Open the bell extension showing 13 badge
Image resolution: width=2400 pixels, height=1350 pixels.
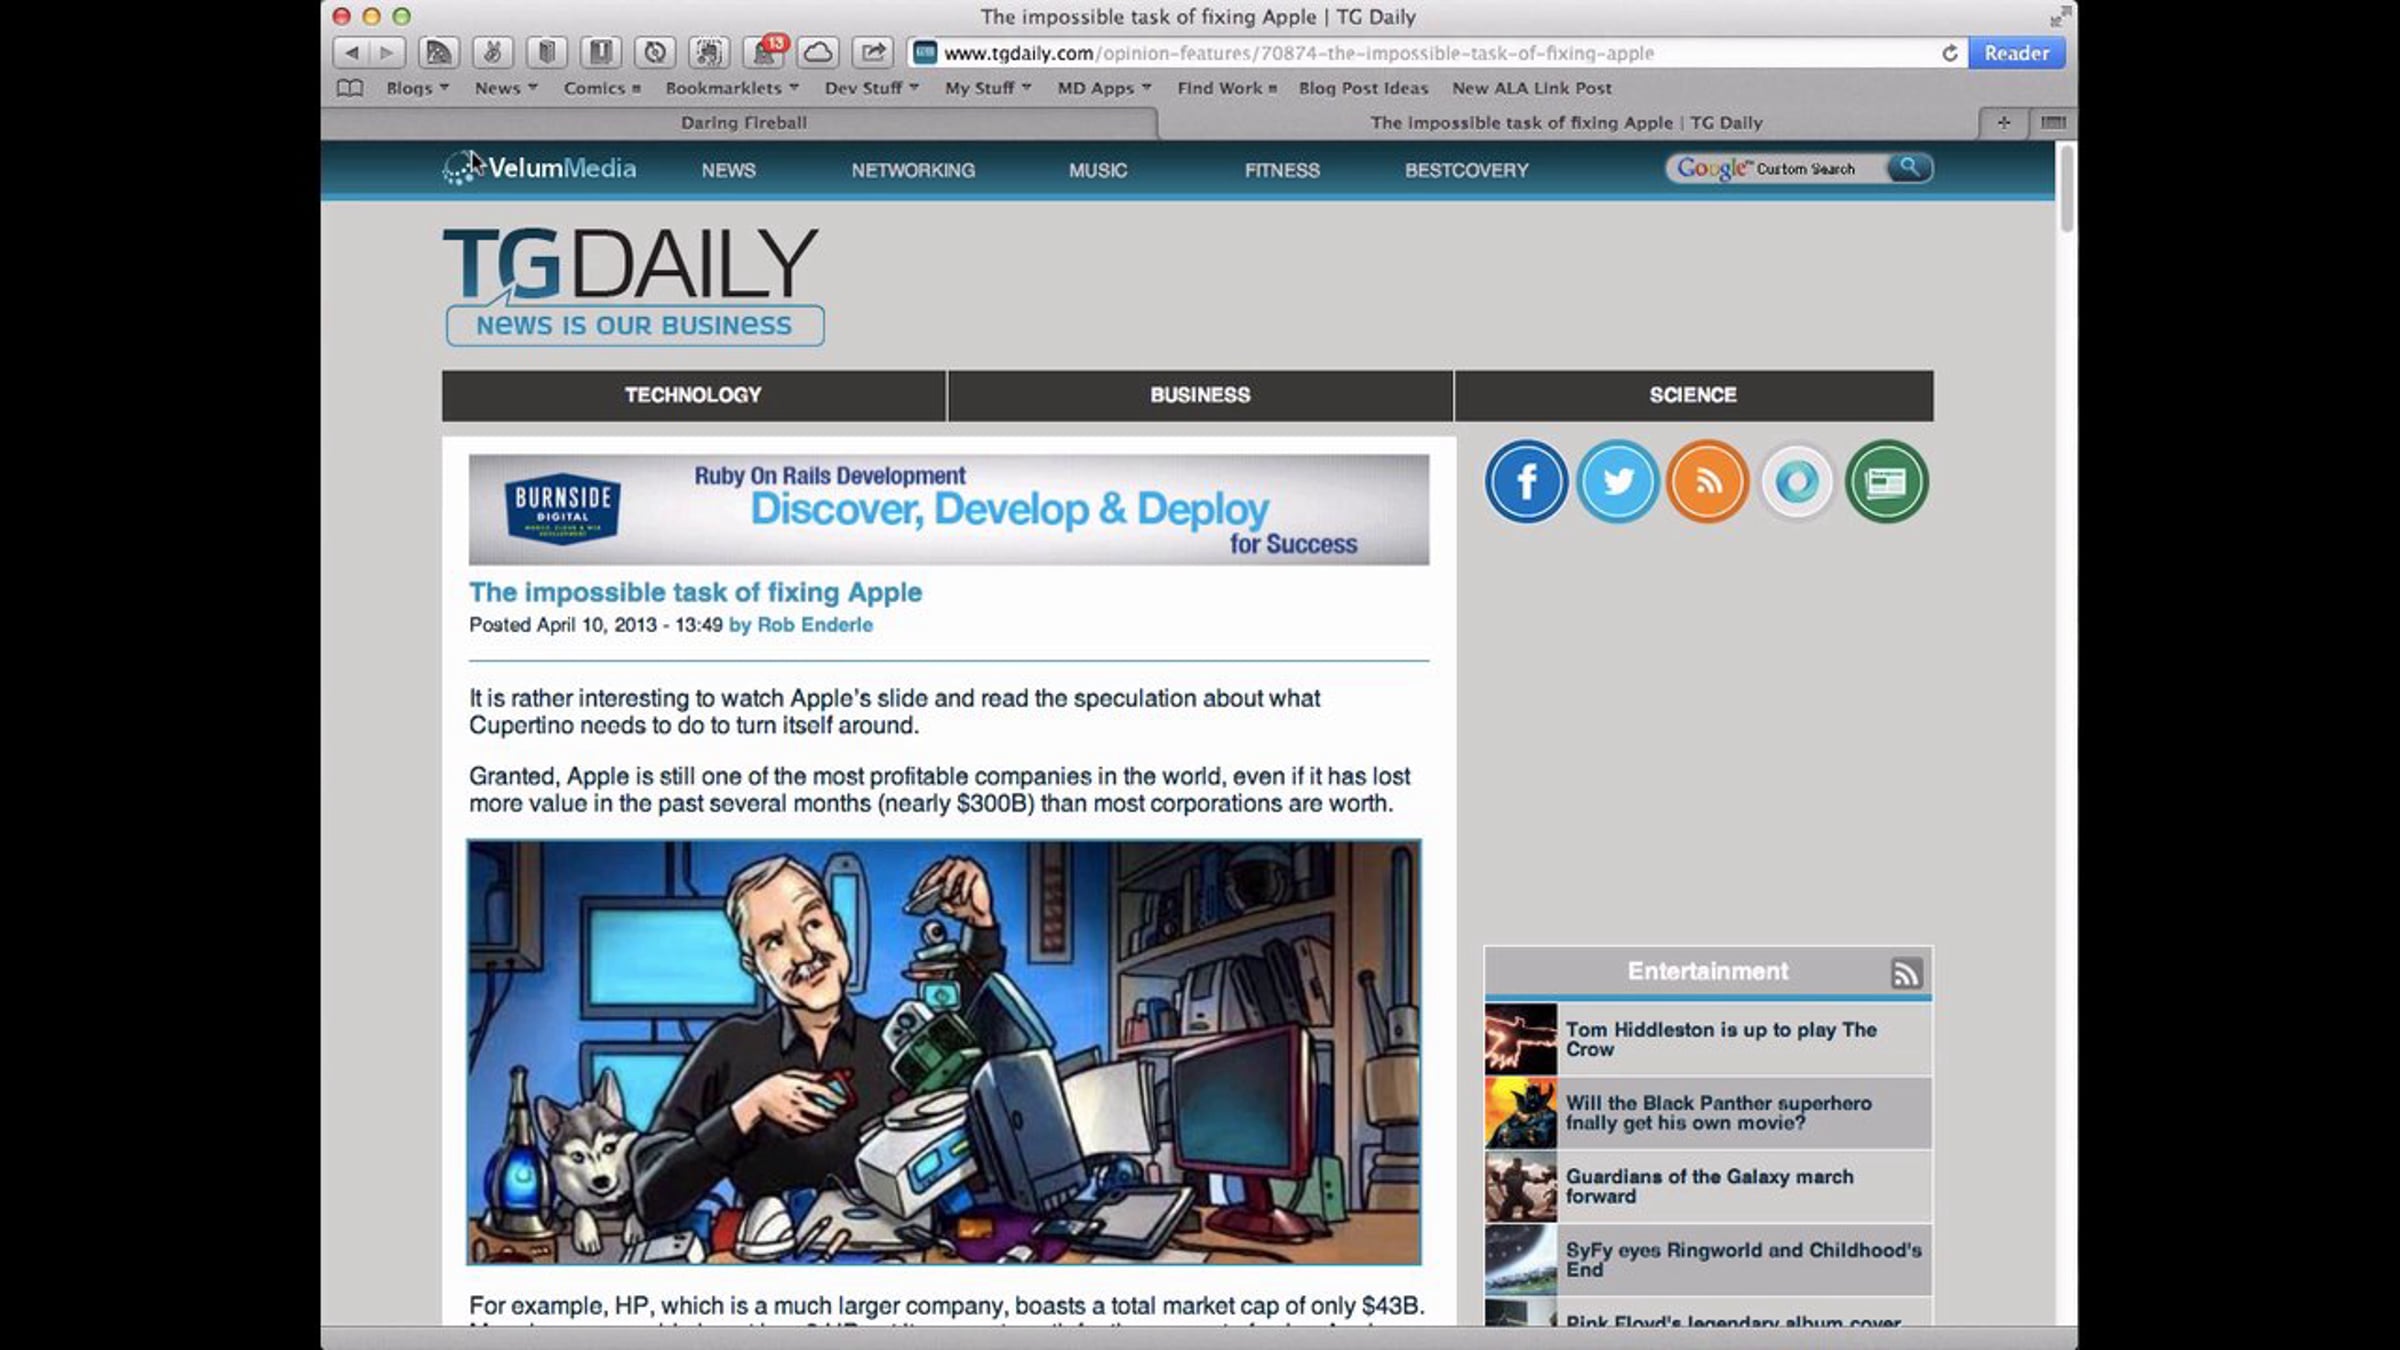tap(765, 52)
